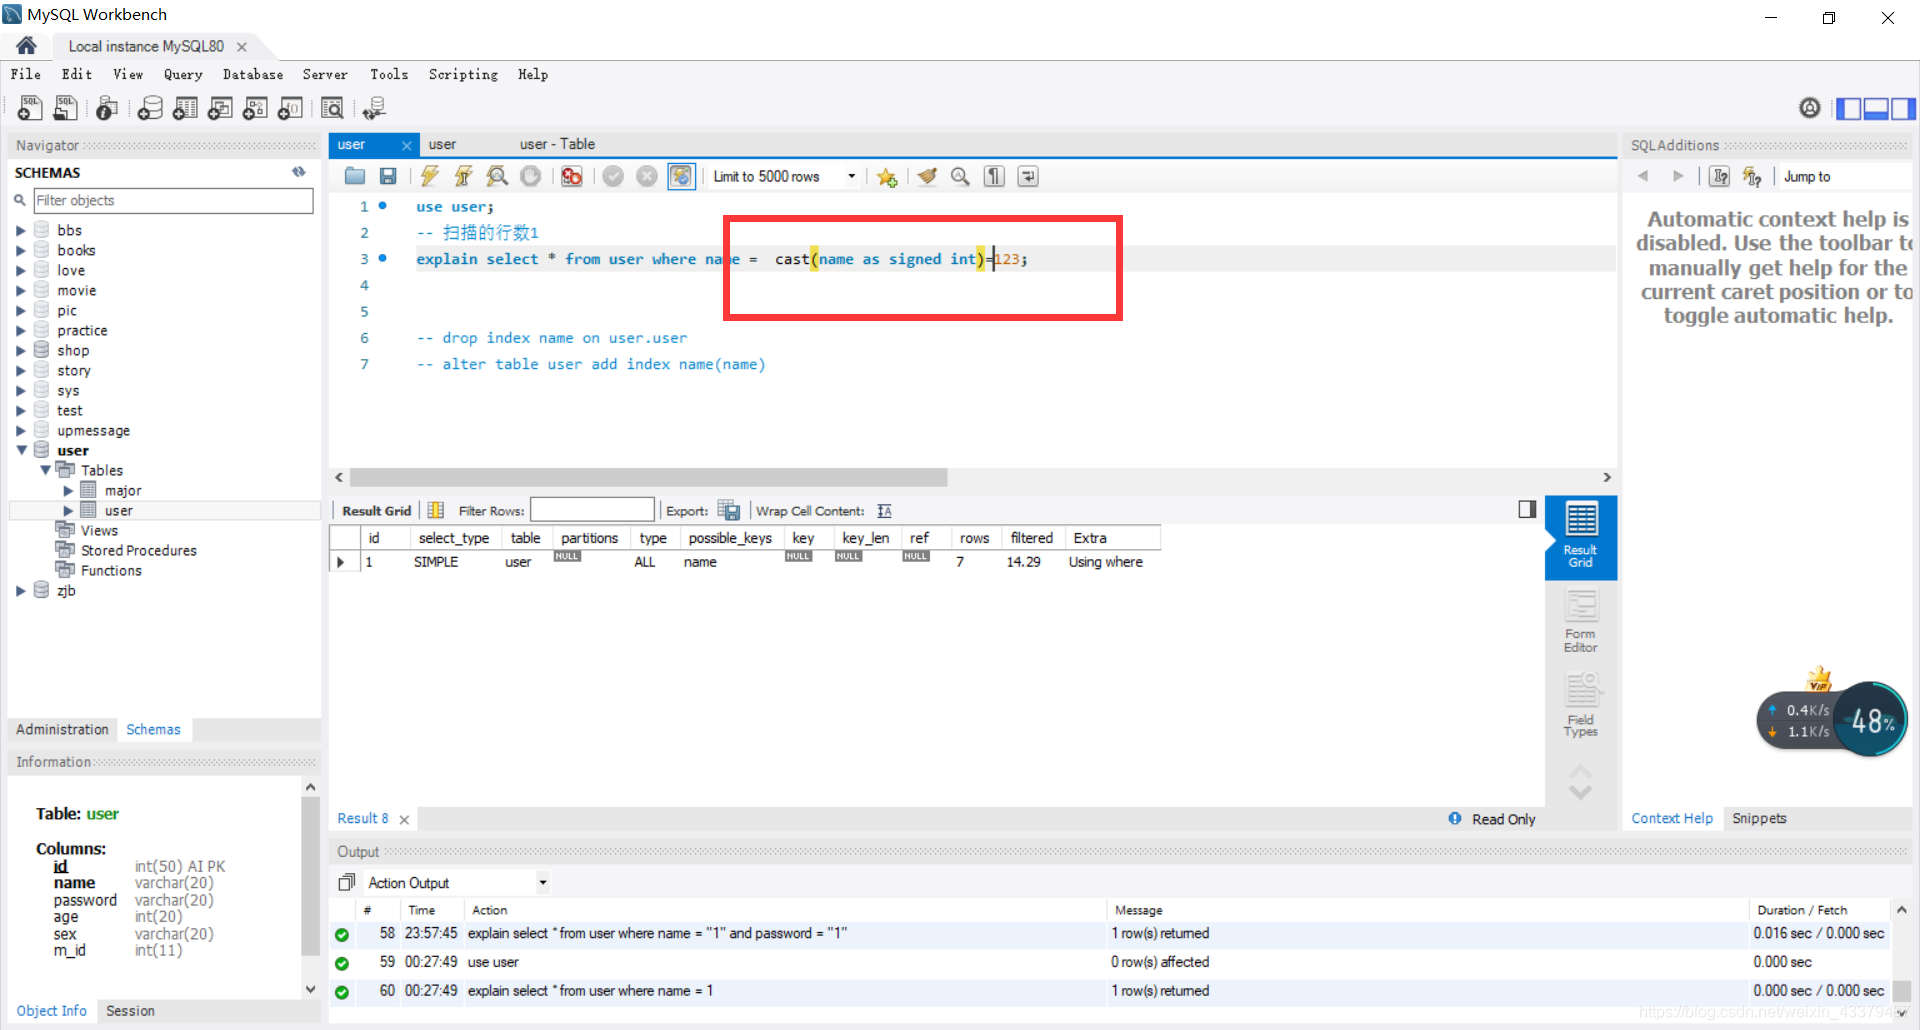This screenshot has height=1030, width=1920.
Task: Click Jump to in SQL Additions
Action: click(1807, 176)
